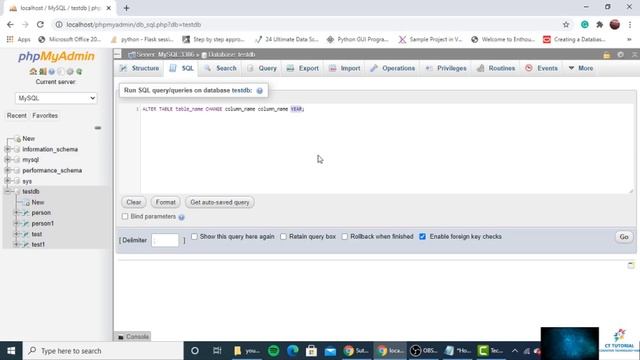Reload the browser page
Viewport: 640px width, 360px height.
coord(40,24)
